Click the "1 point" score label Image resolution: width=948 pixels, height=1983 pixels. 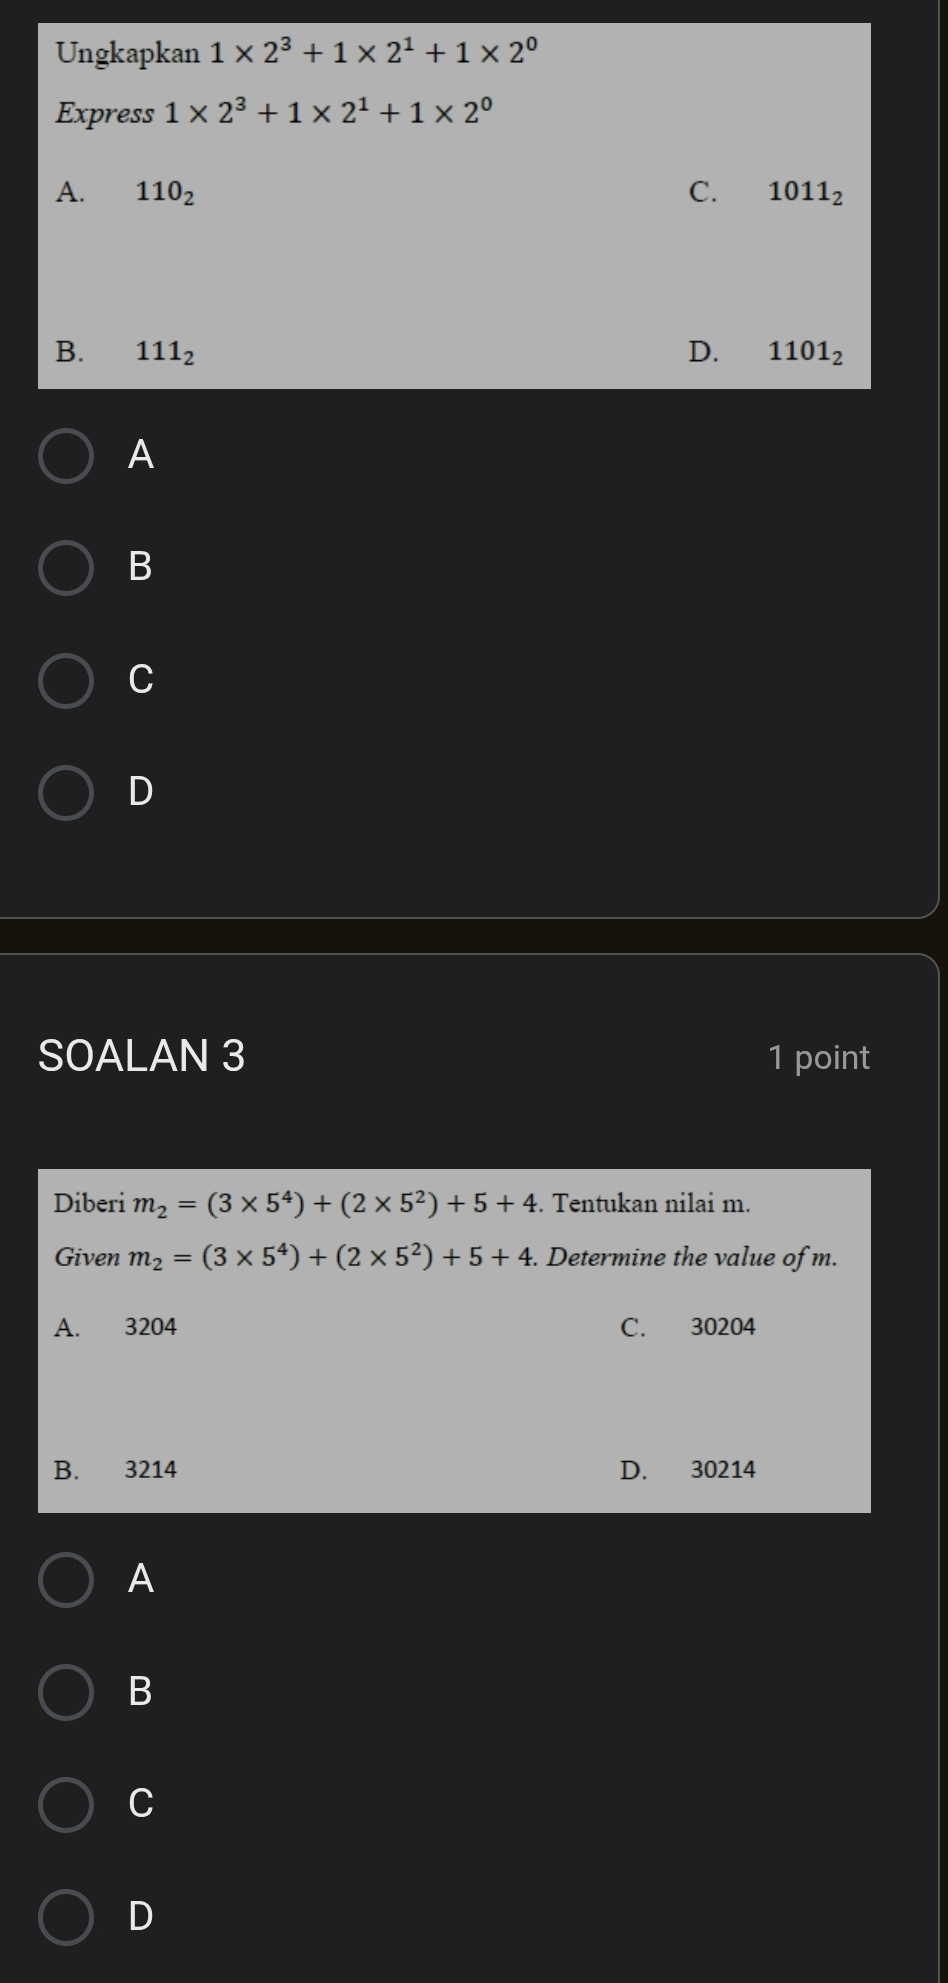tap(818, 1058)
